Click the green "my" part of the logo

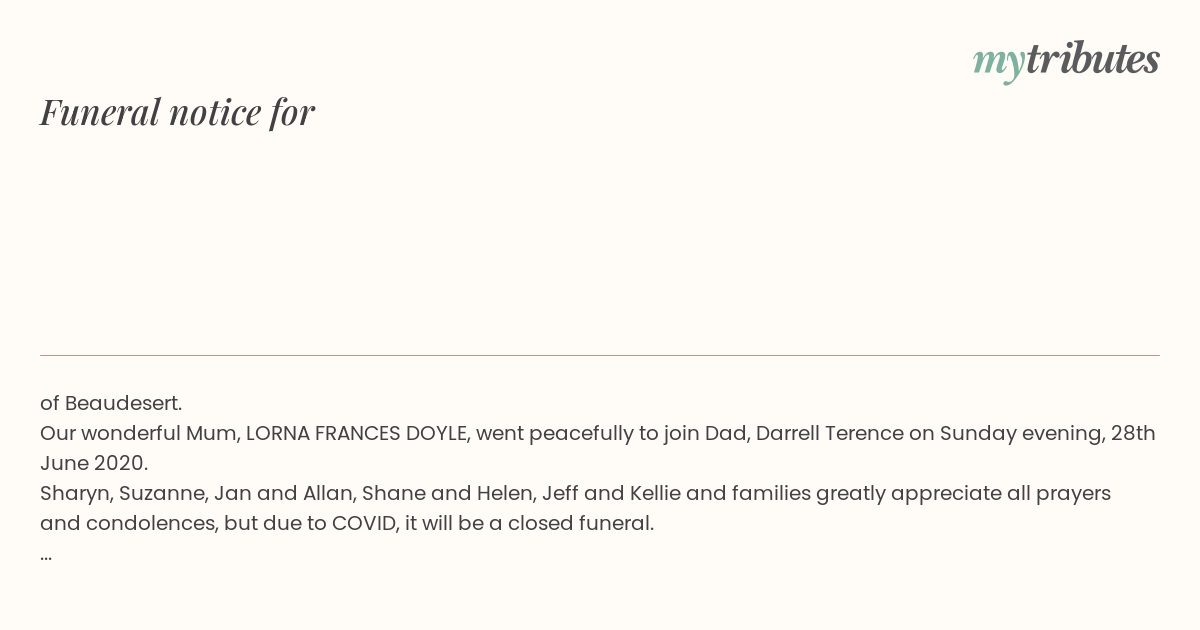click(999, 63)
